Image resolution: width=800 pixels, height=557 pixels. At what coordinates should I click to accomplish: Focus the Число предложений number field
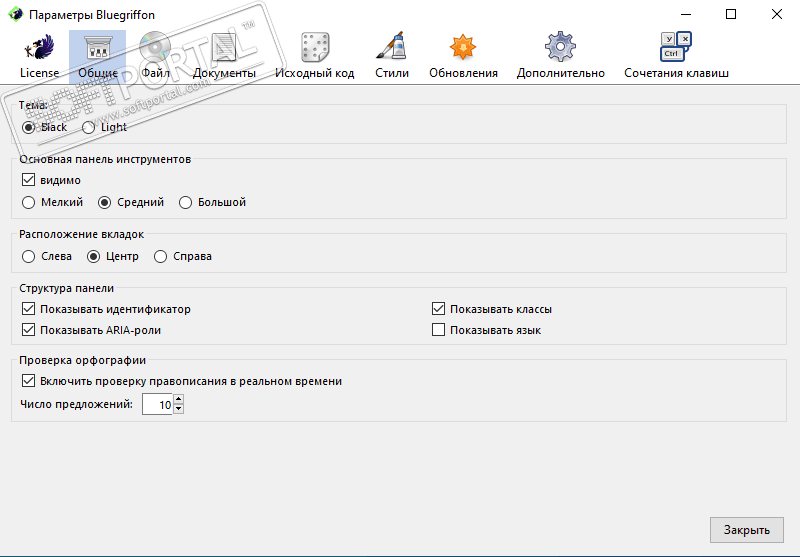coord(158,404)
